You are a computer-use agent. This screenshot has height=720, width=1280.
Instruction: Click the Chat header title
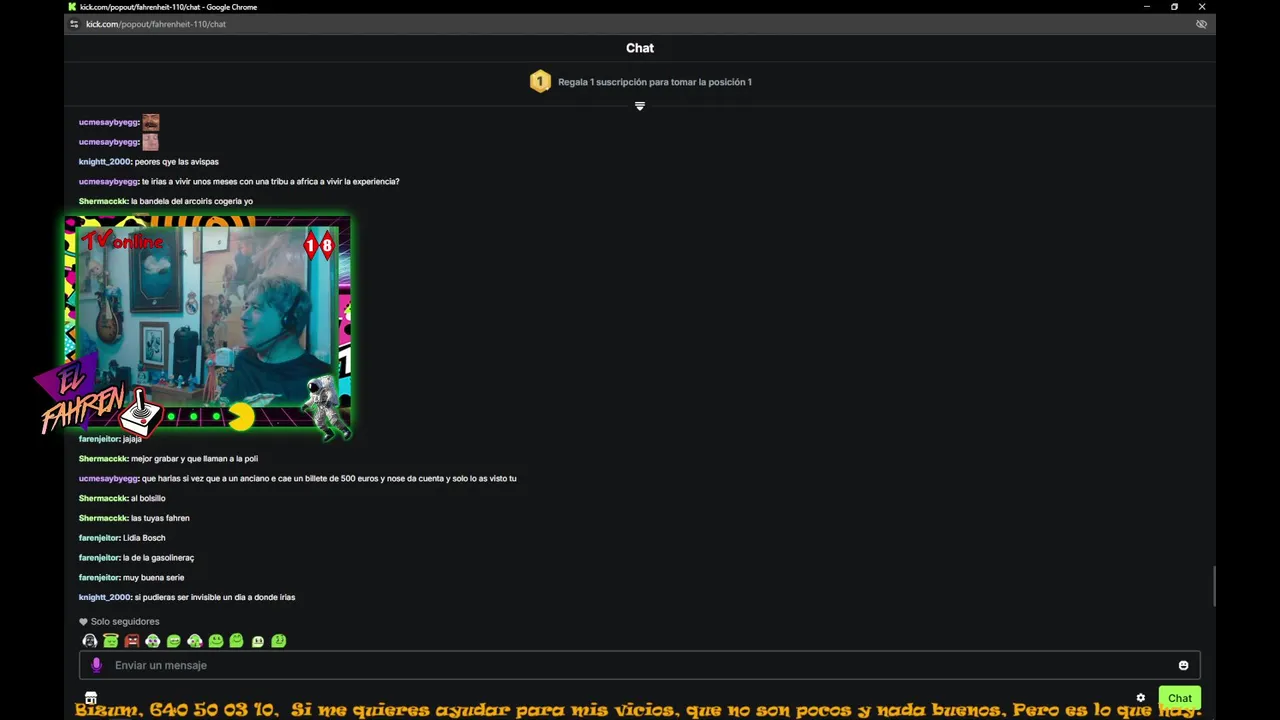tap(640, 48)
